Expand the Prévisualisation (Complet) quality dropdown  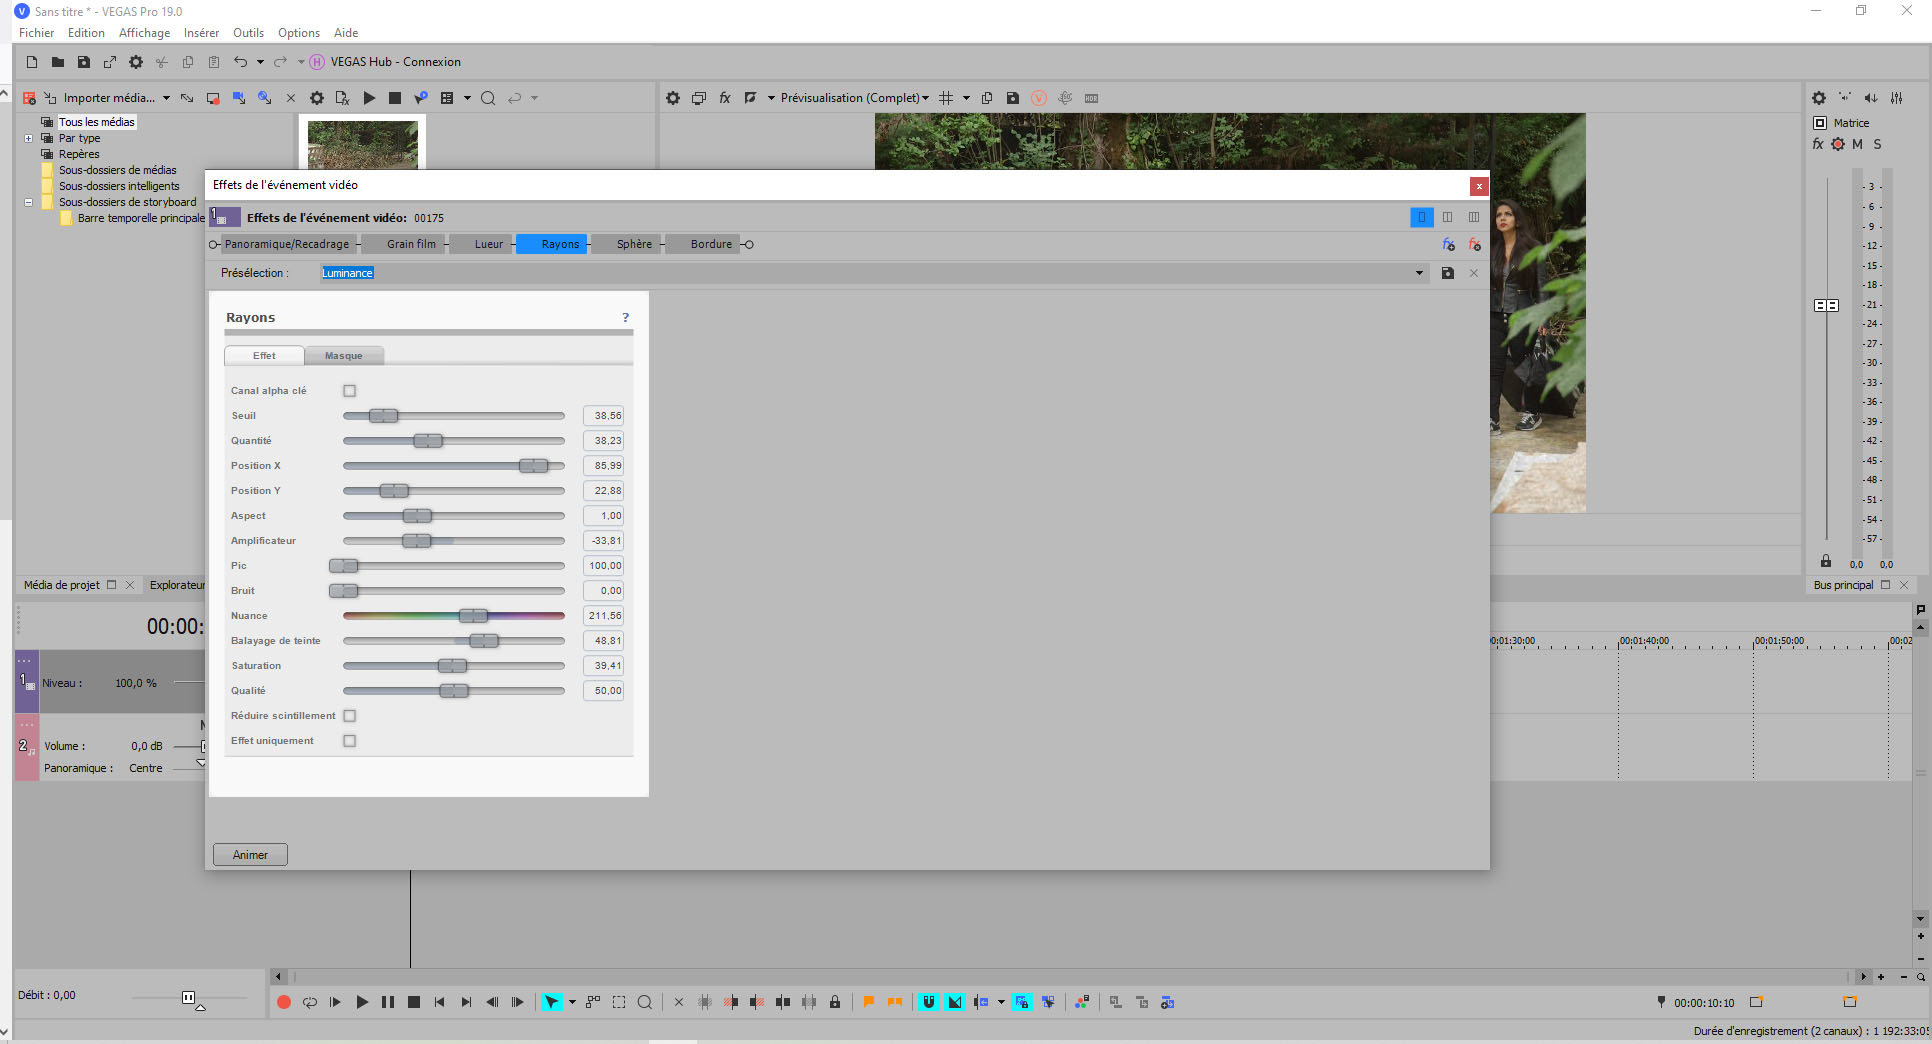[x=925, y=98]
